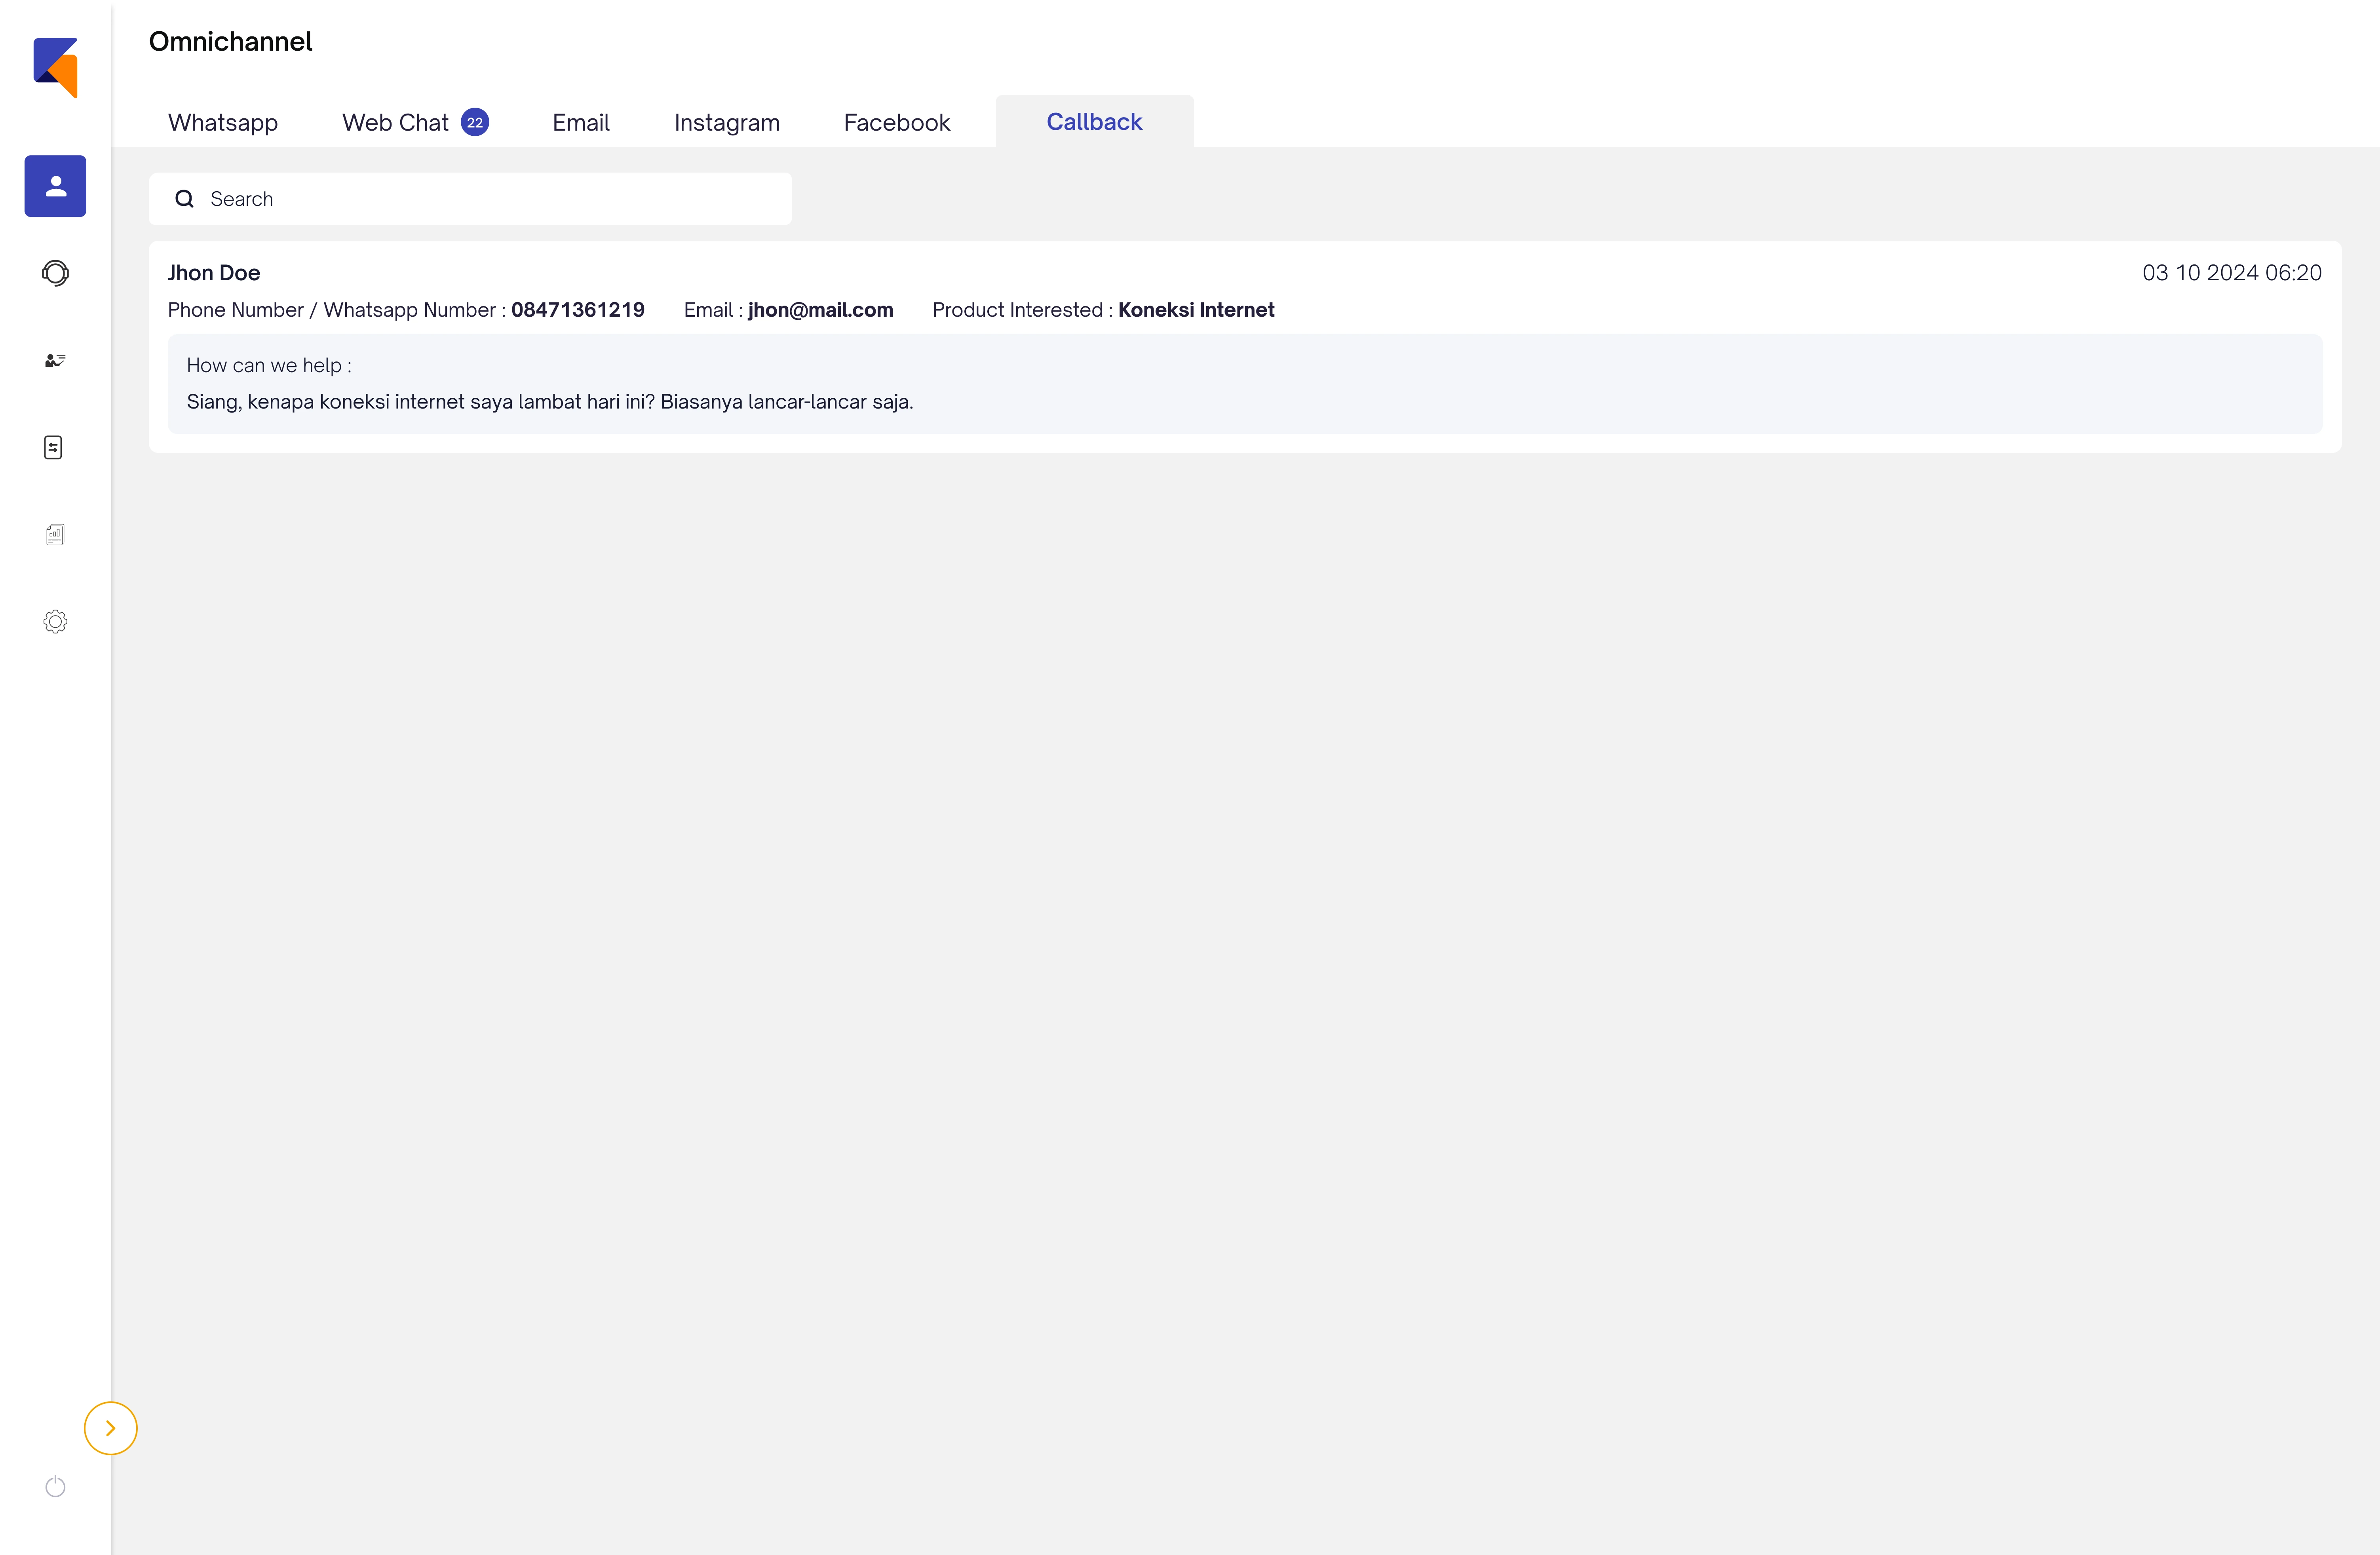Open the highlighted user profile sidebar icon
The width and height of the screenshot is (2380, 1555).
[x=55, y=186]
